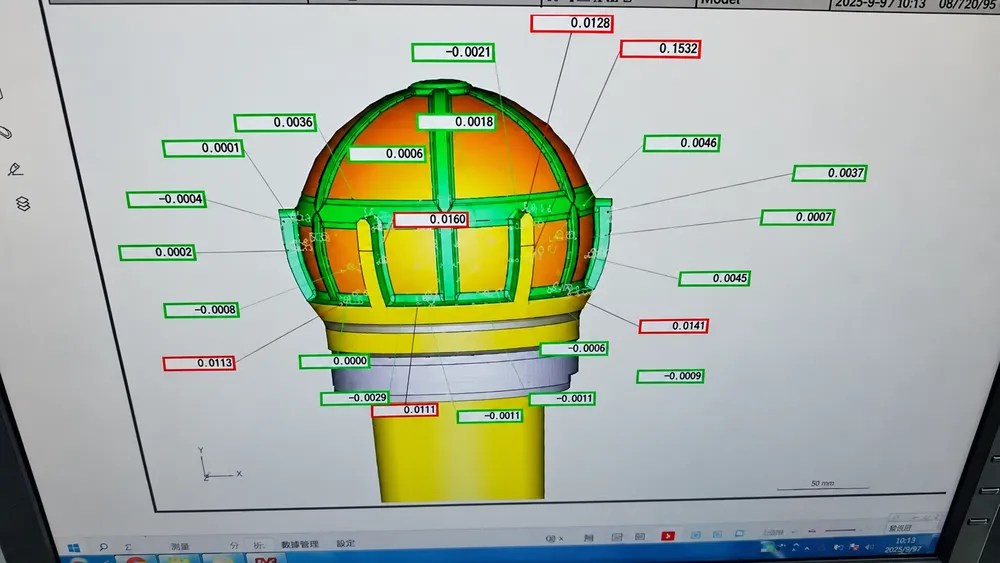Select the 0.0006 label on the dome

387,154
